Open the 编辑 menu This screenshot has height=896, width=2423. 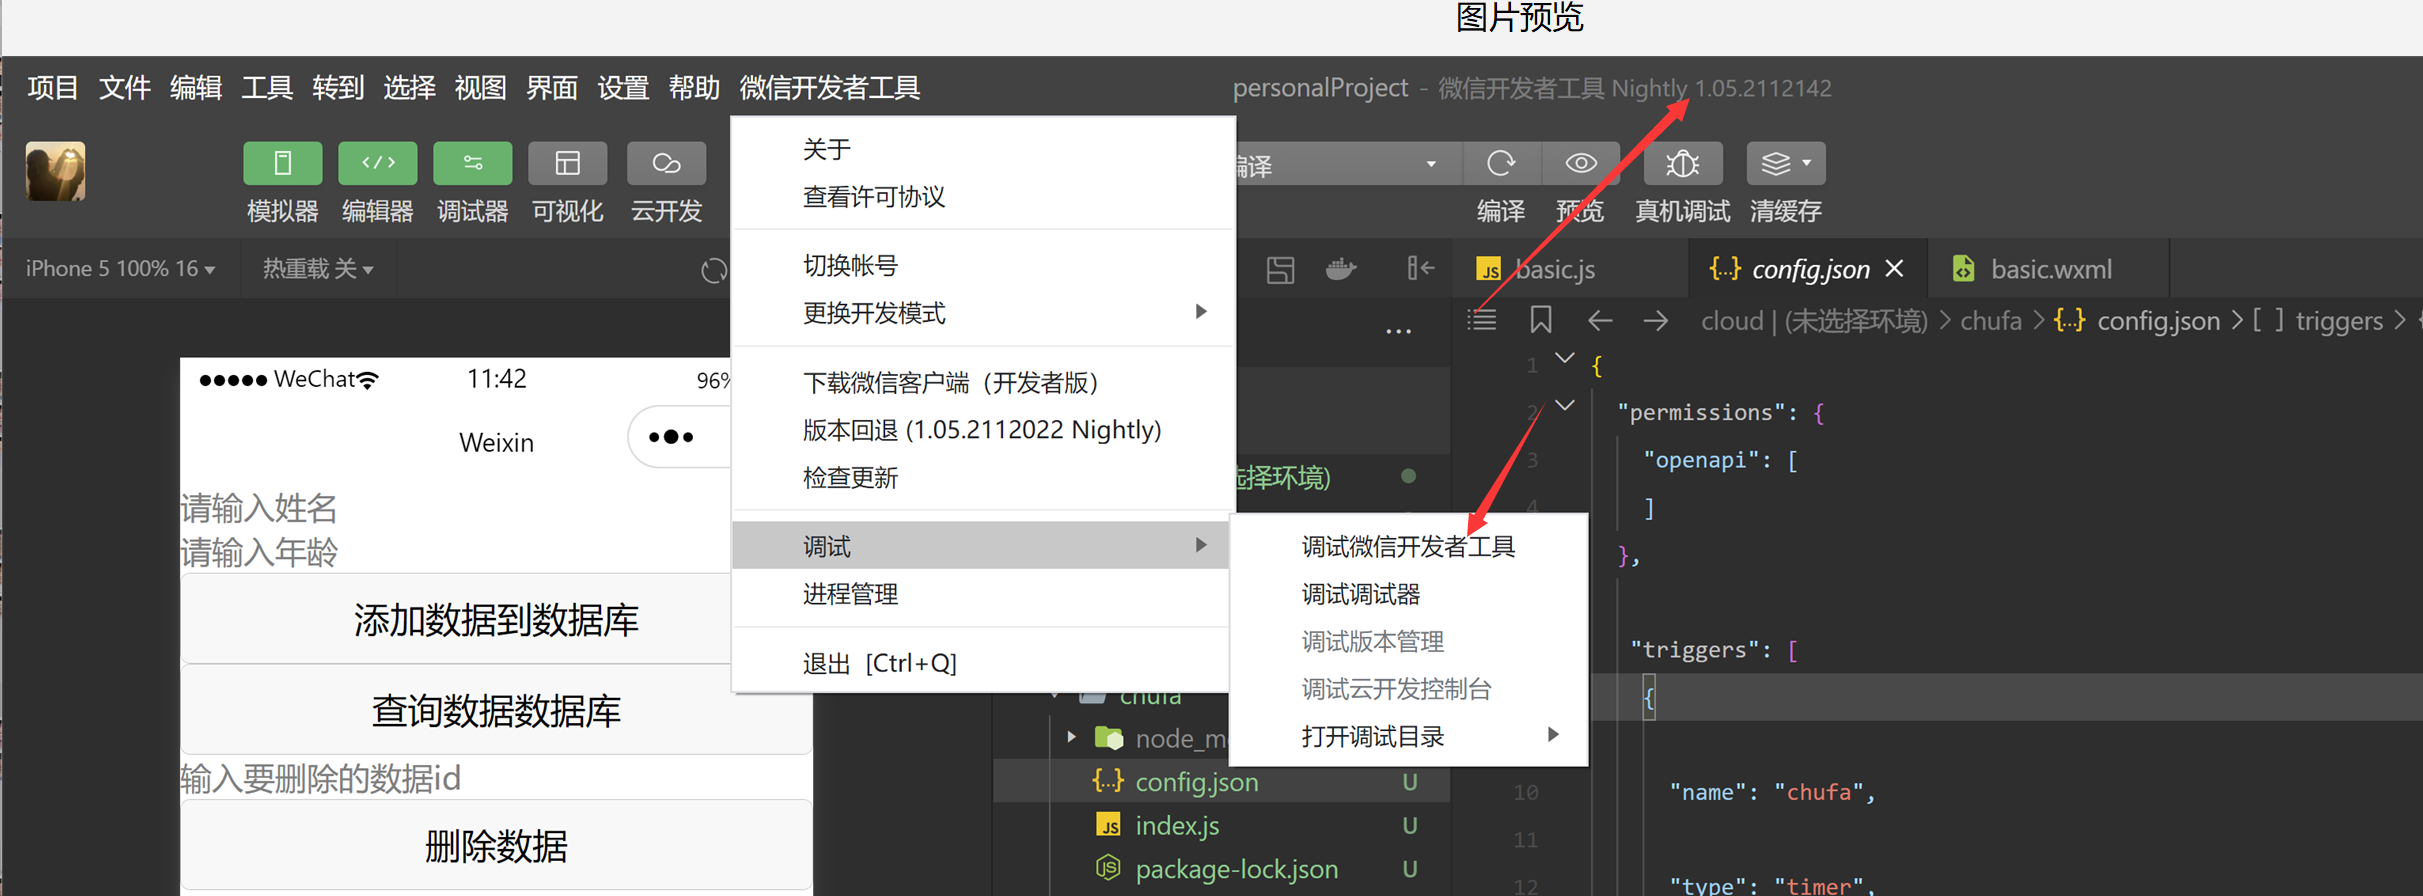[195, 88]
